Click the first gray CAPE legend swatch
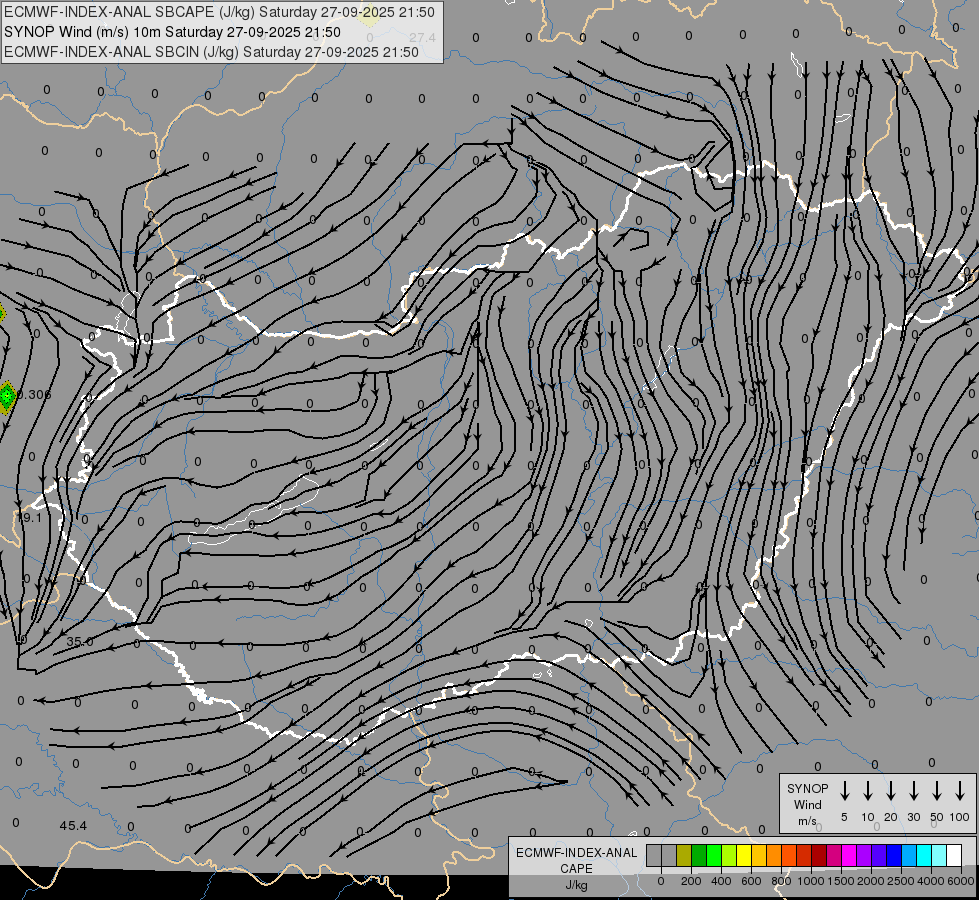979x900 pixels. tap(654, 855)
